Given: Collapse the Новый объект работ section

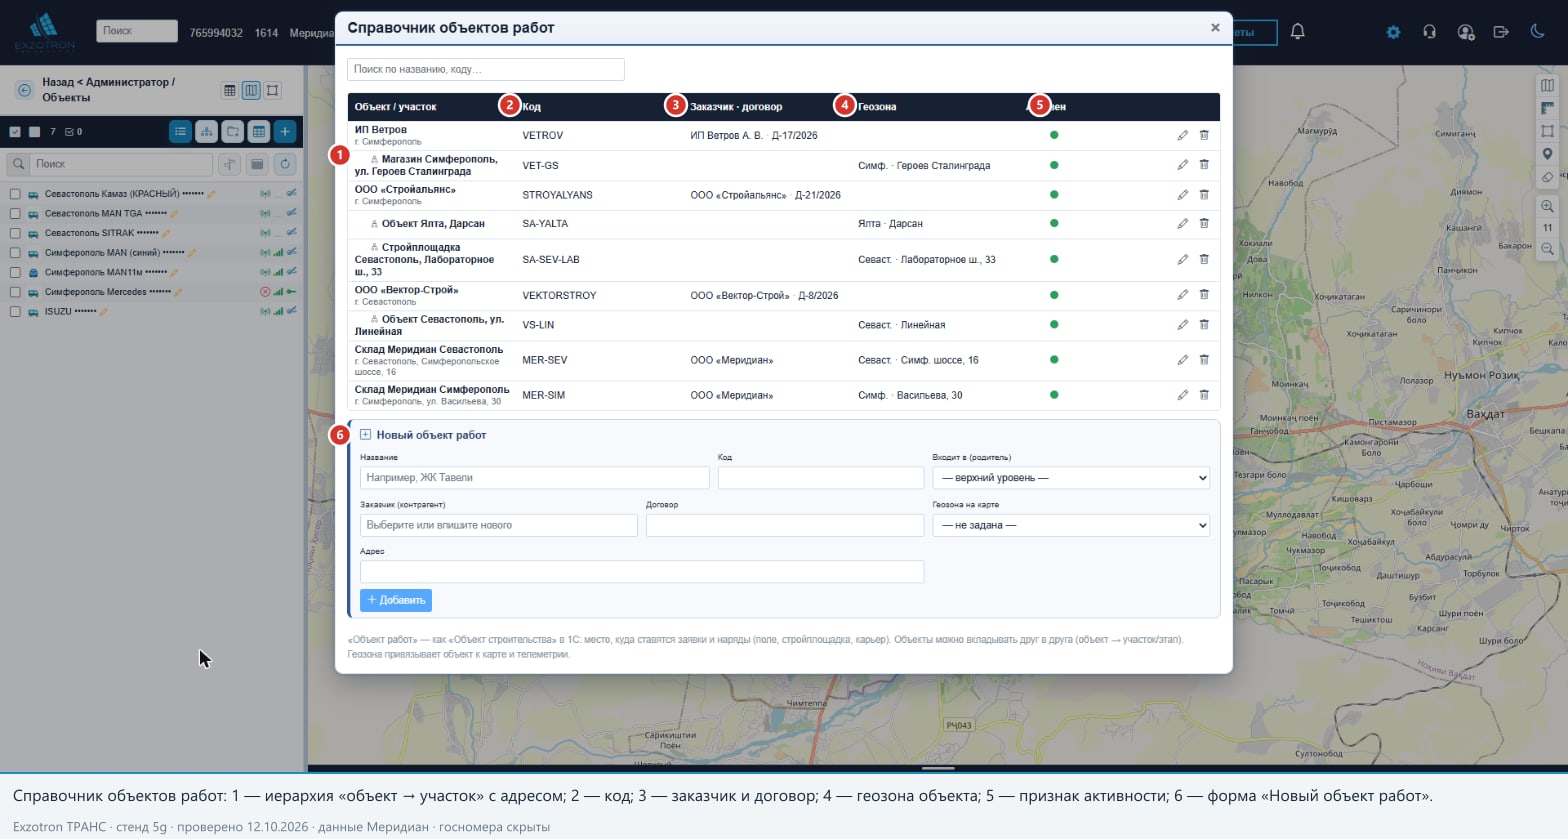Looking at the screenshot, I should pos(365,435).
